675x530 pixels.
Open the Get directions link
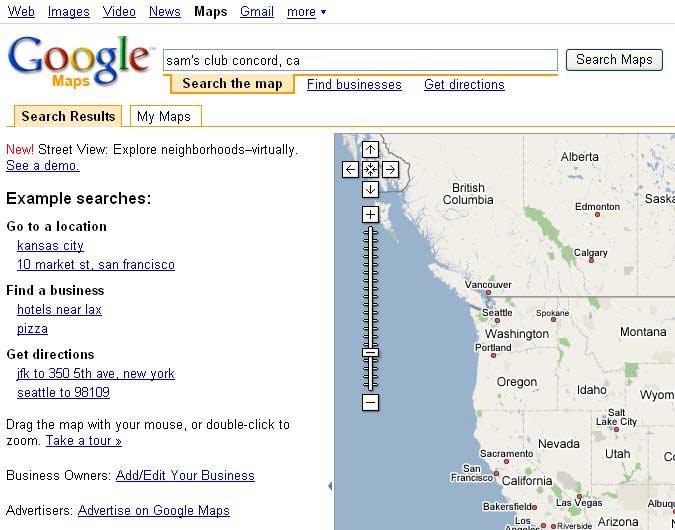pos(464,85)
